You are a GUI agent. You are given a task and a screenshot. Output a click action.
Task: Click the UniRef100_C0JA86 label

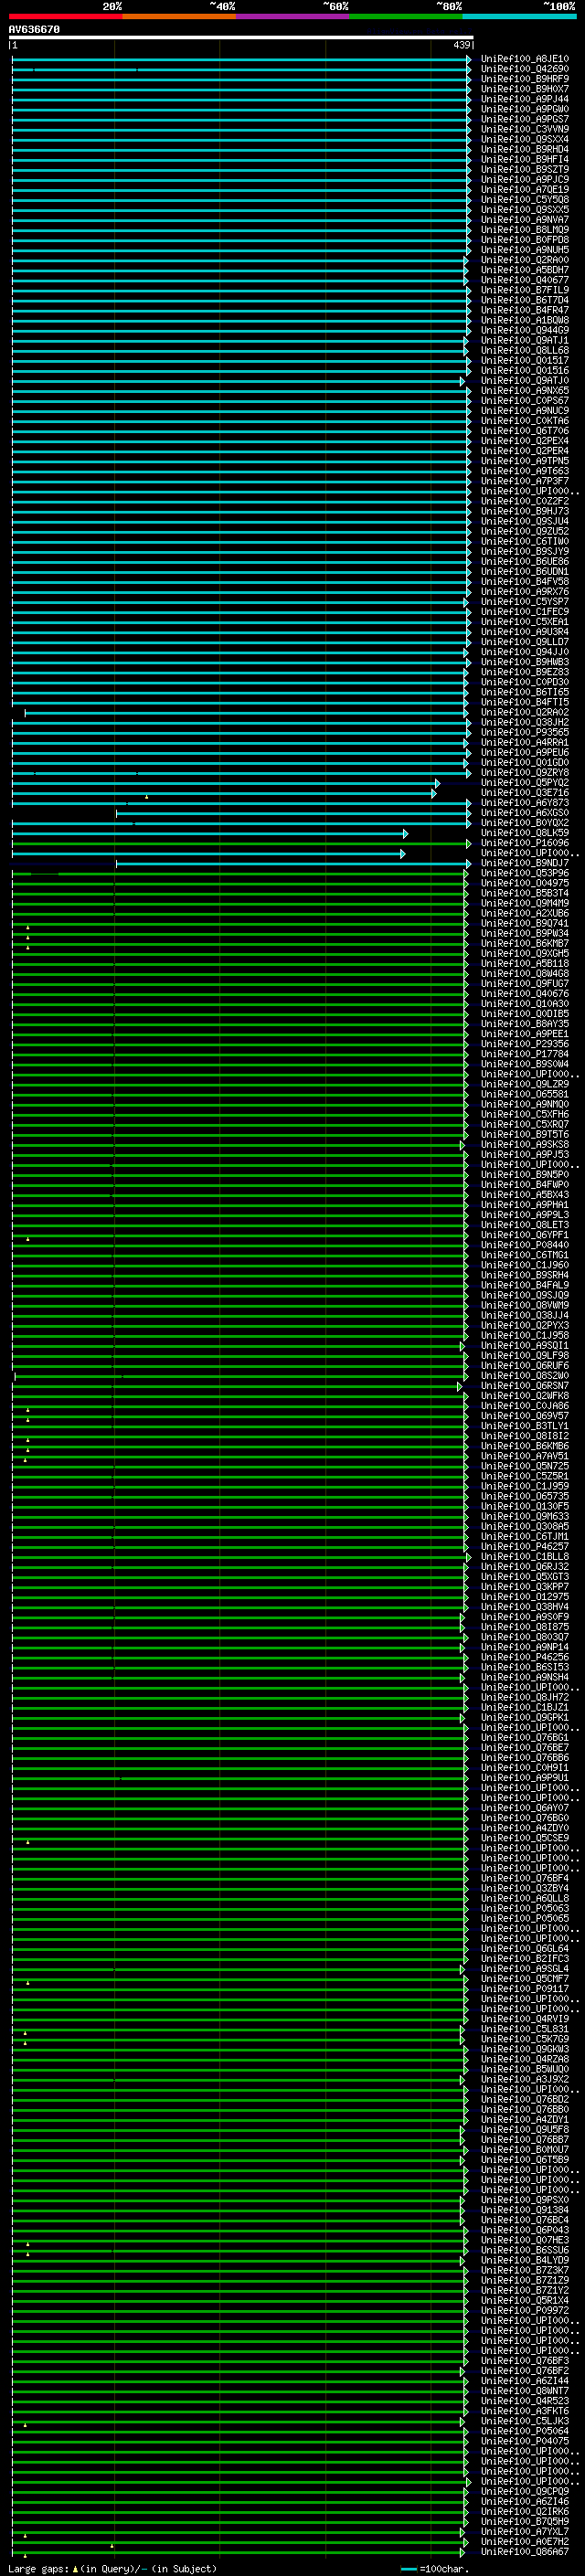click(x=525, y=1406)
